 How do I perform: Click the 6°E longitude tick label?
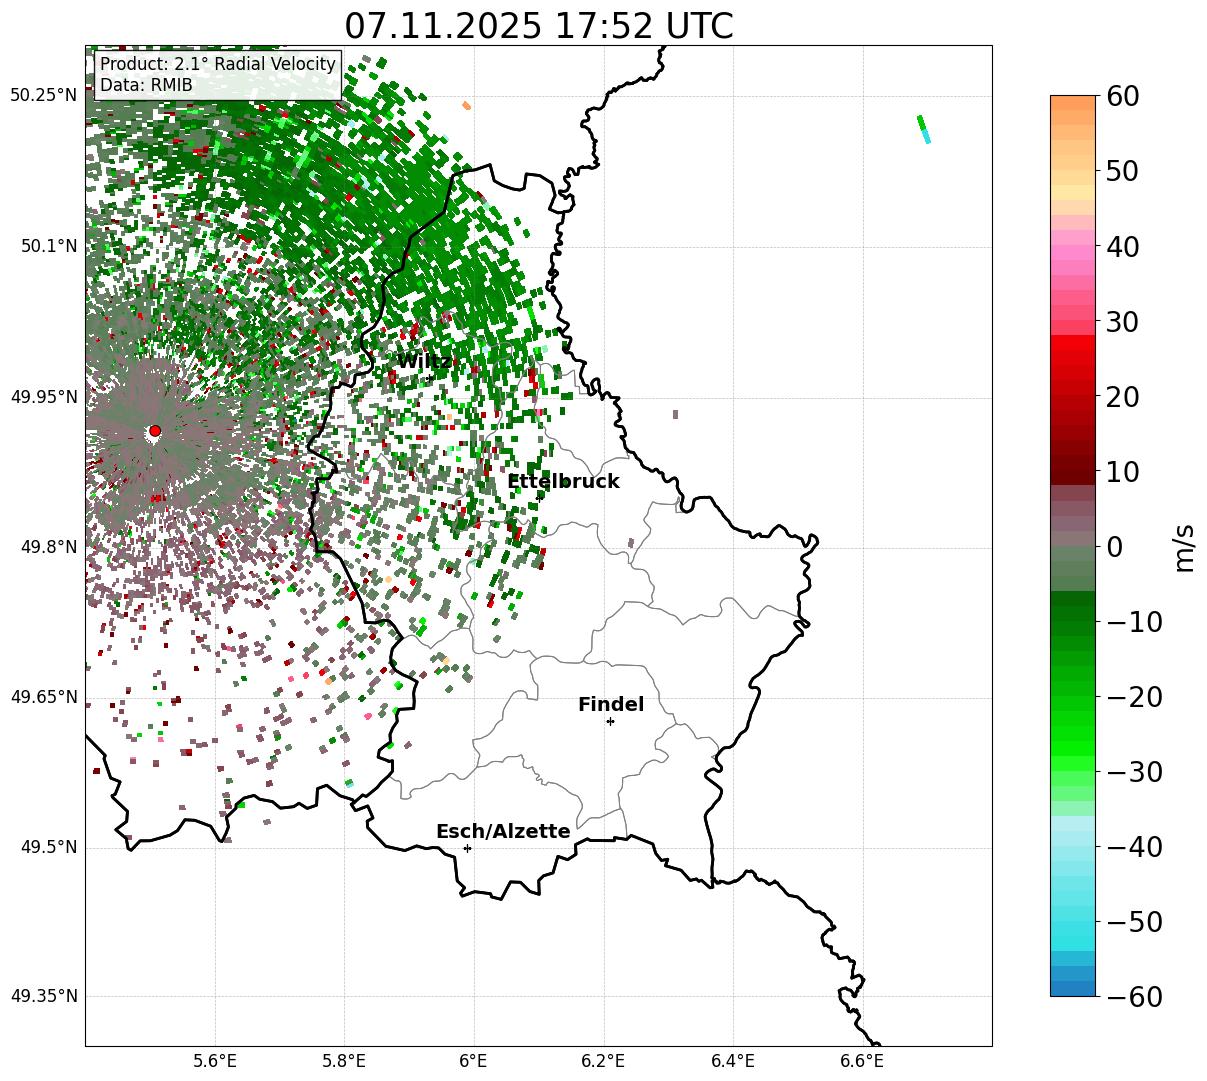pos(474,1061)
